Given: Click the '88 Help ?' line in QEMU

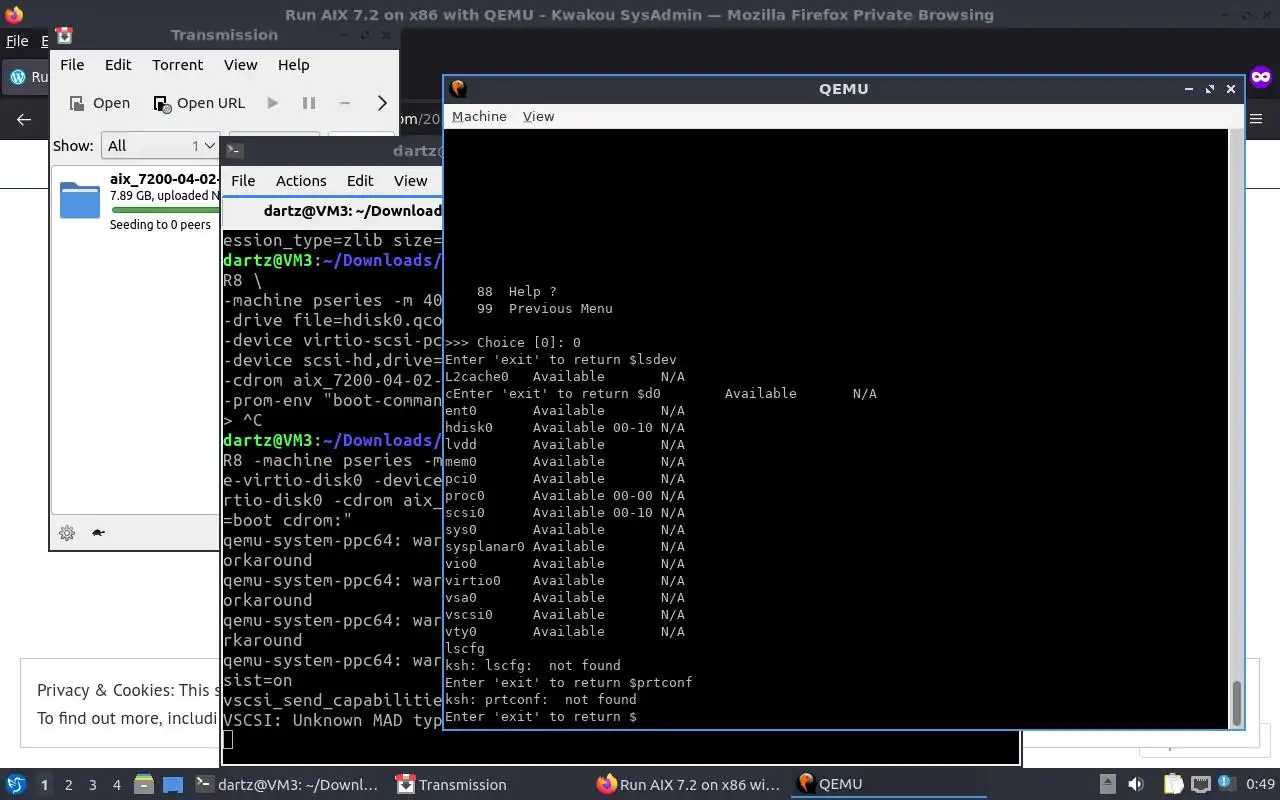Looking at the screenshot, I should pyautogui.click(x=517, y=292).
